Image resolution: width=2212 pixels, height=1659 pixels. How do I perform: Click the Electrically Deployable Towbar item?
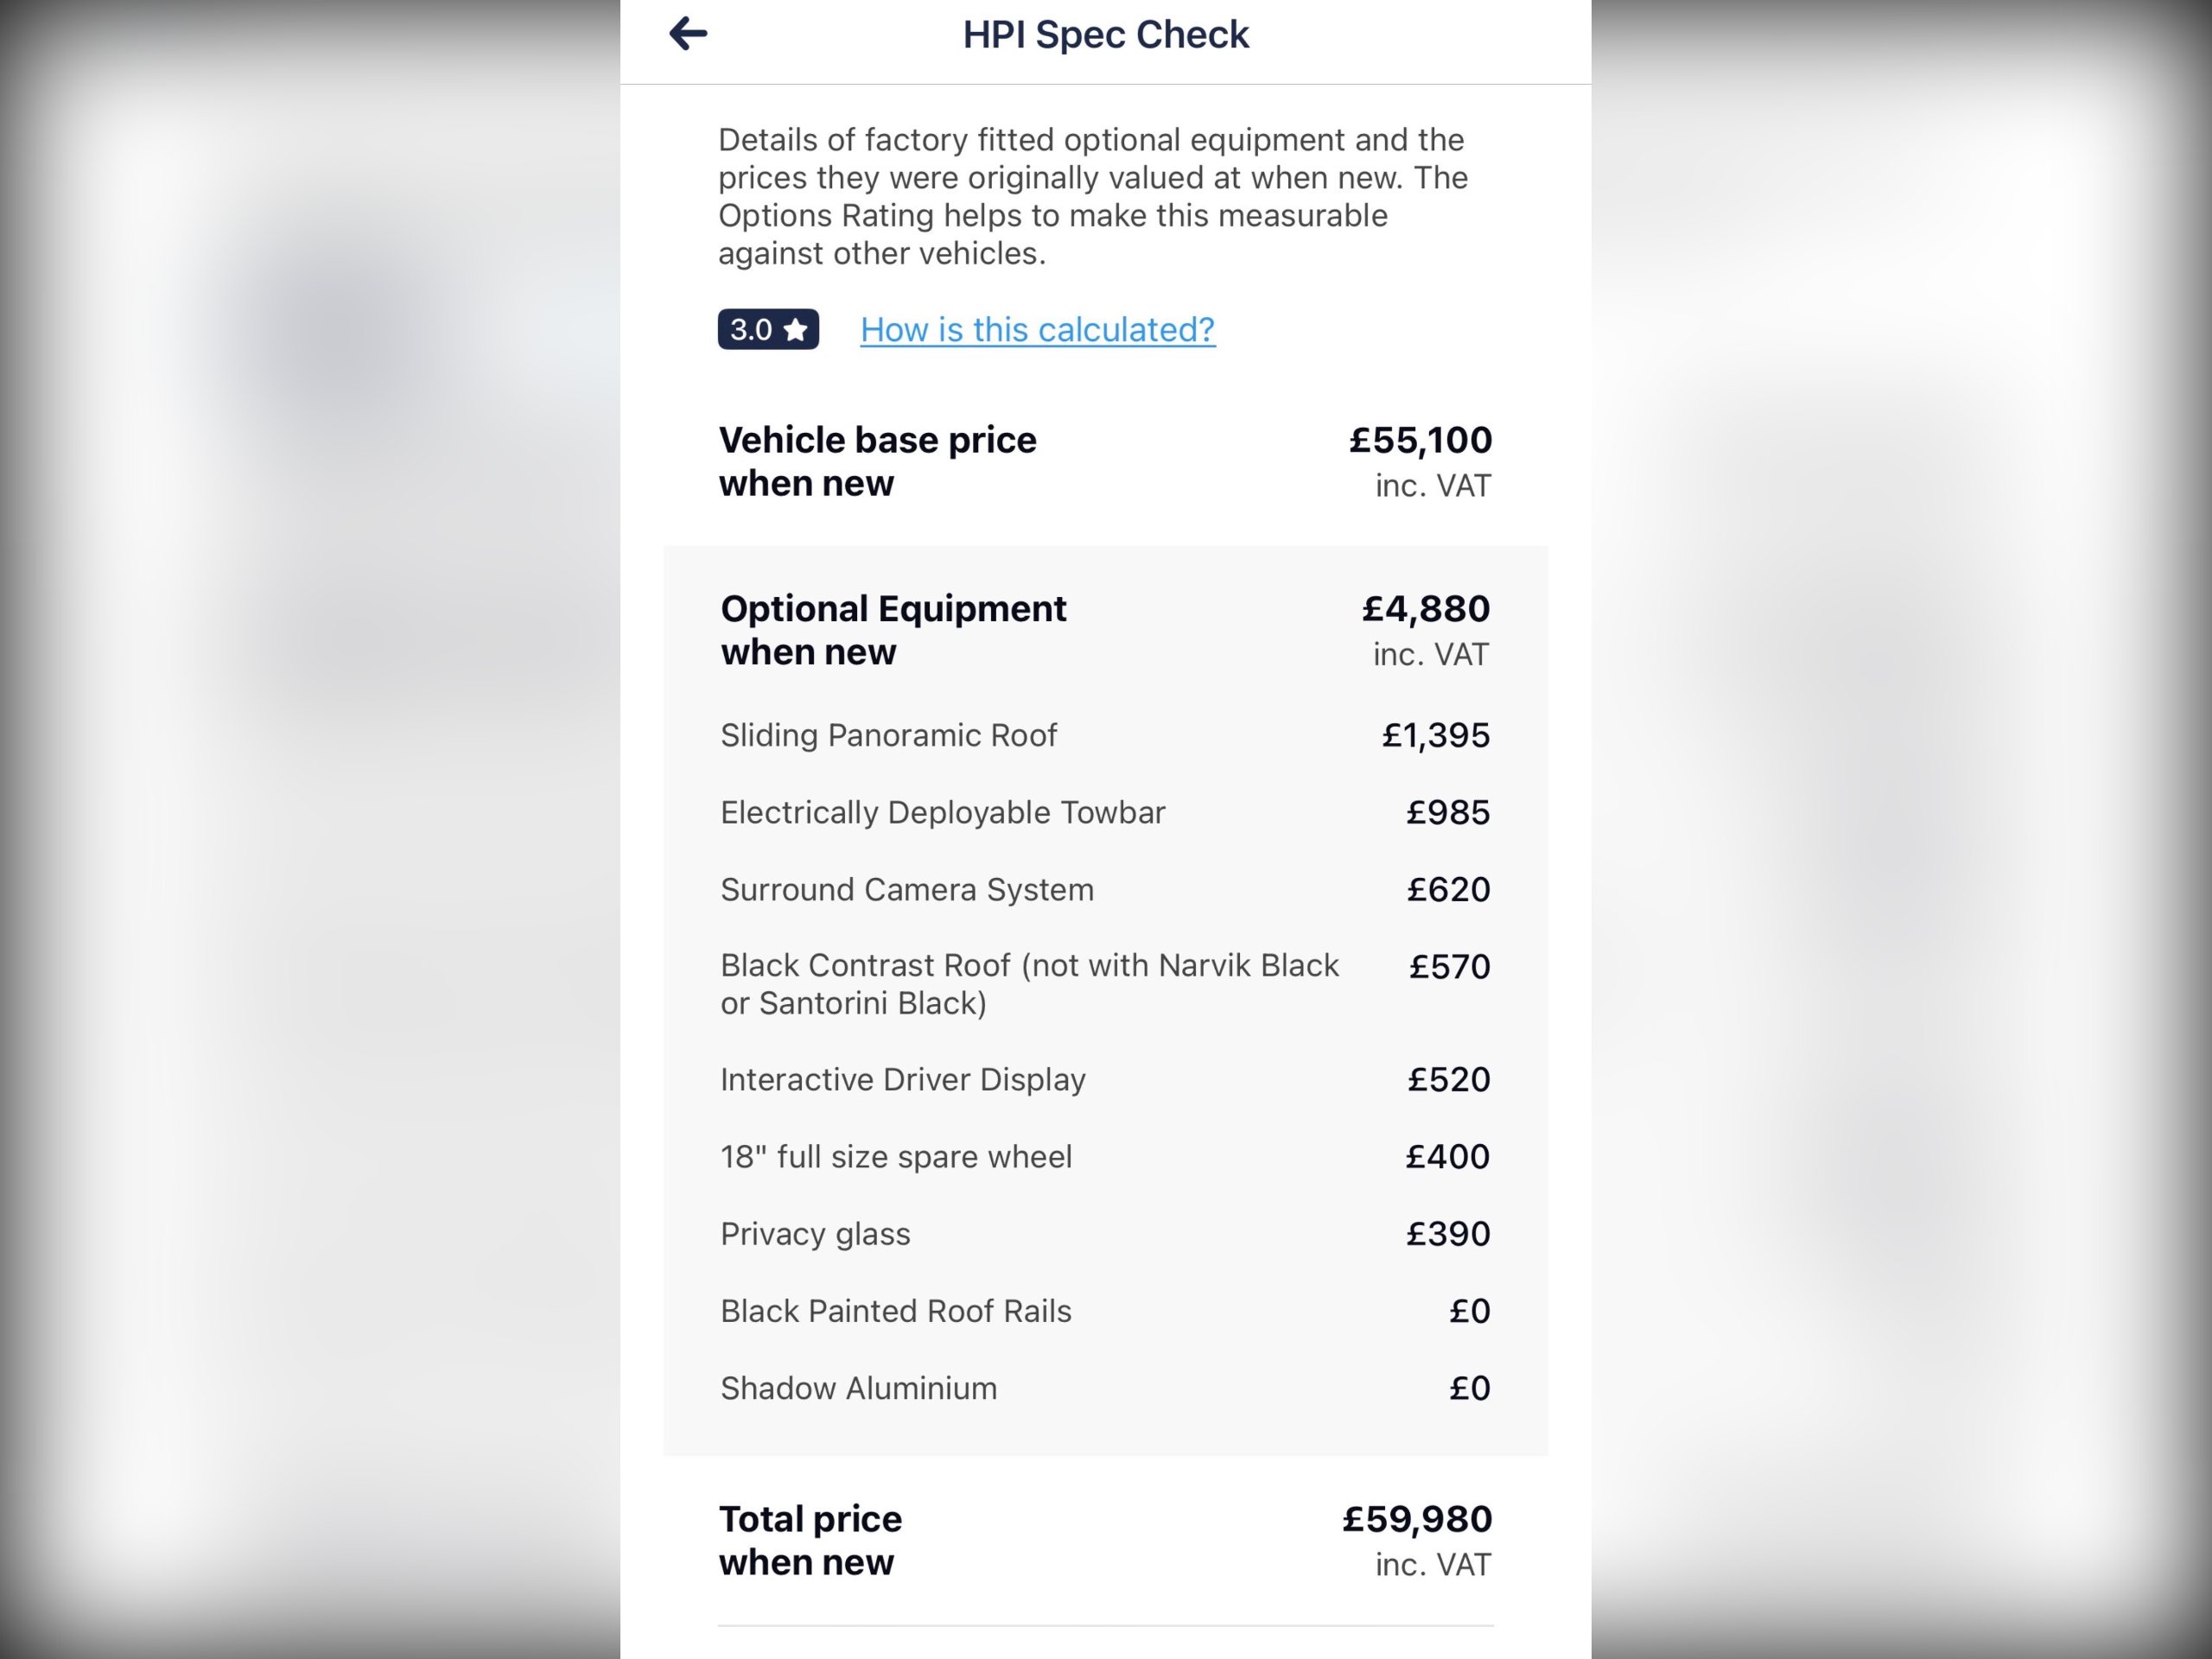(942, 812)
